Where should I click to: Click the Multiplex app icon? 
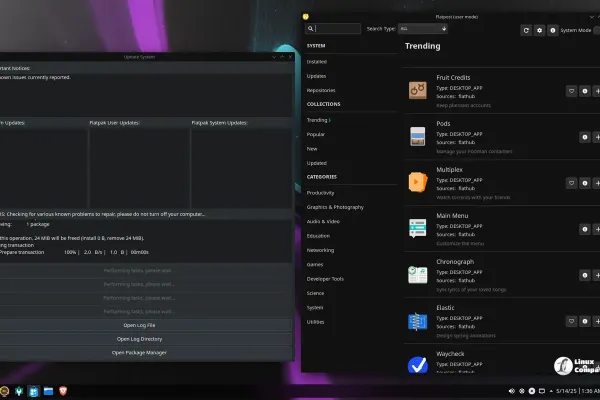point(417,182)
